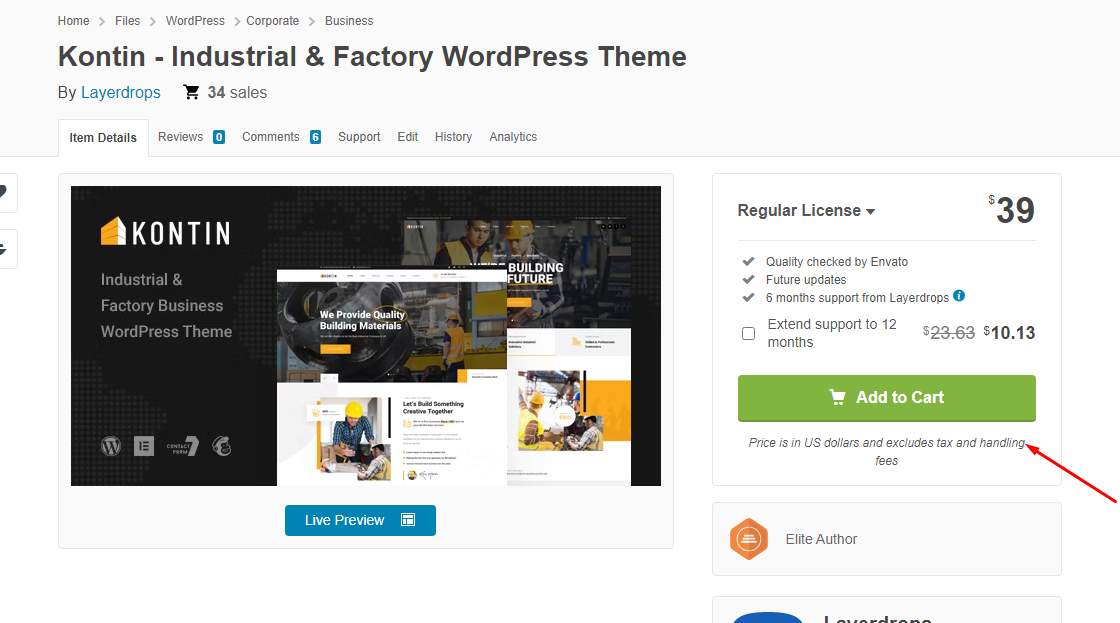Click the $39 price text

click(x=1011, y=210)
